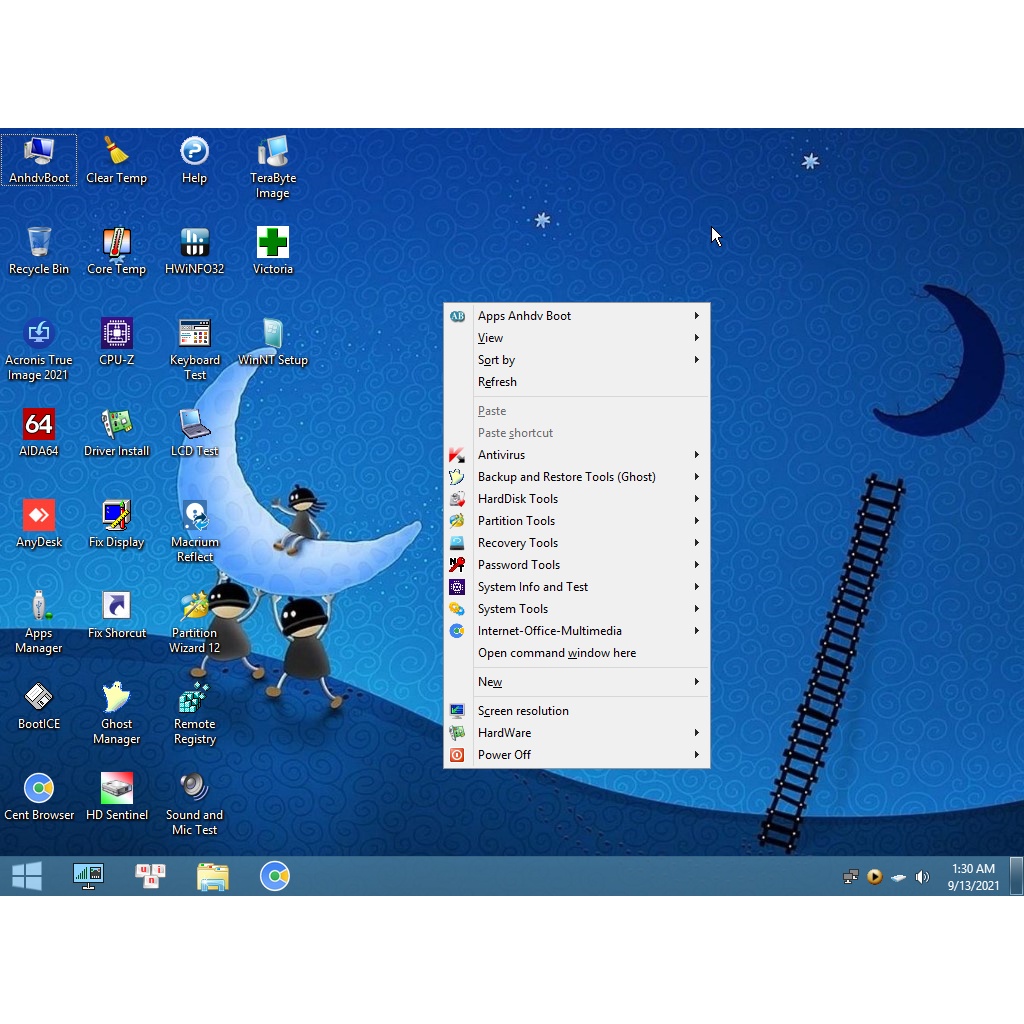Viewport: 1024px width, 1024px height.
Task: Open Sound and Mic Test icon
Action: coord(194,804)
